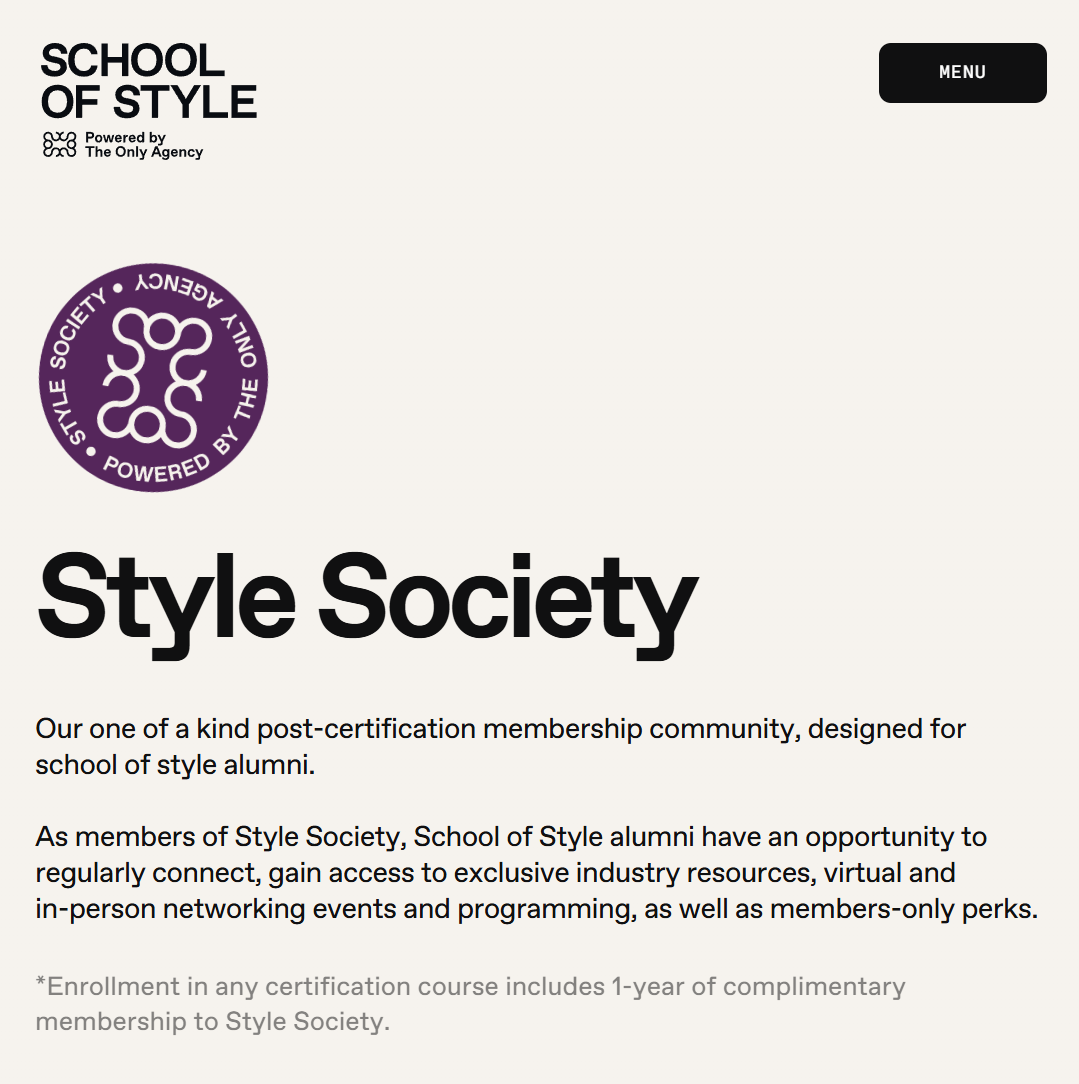Click the small Only Agency knot icon in header
The image size is (1079, 1084).
tap(59, 145)
